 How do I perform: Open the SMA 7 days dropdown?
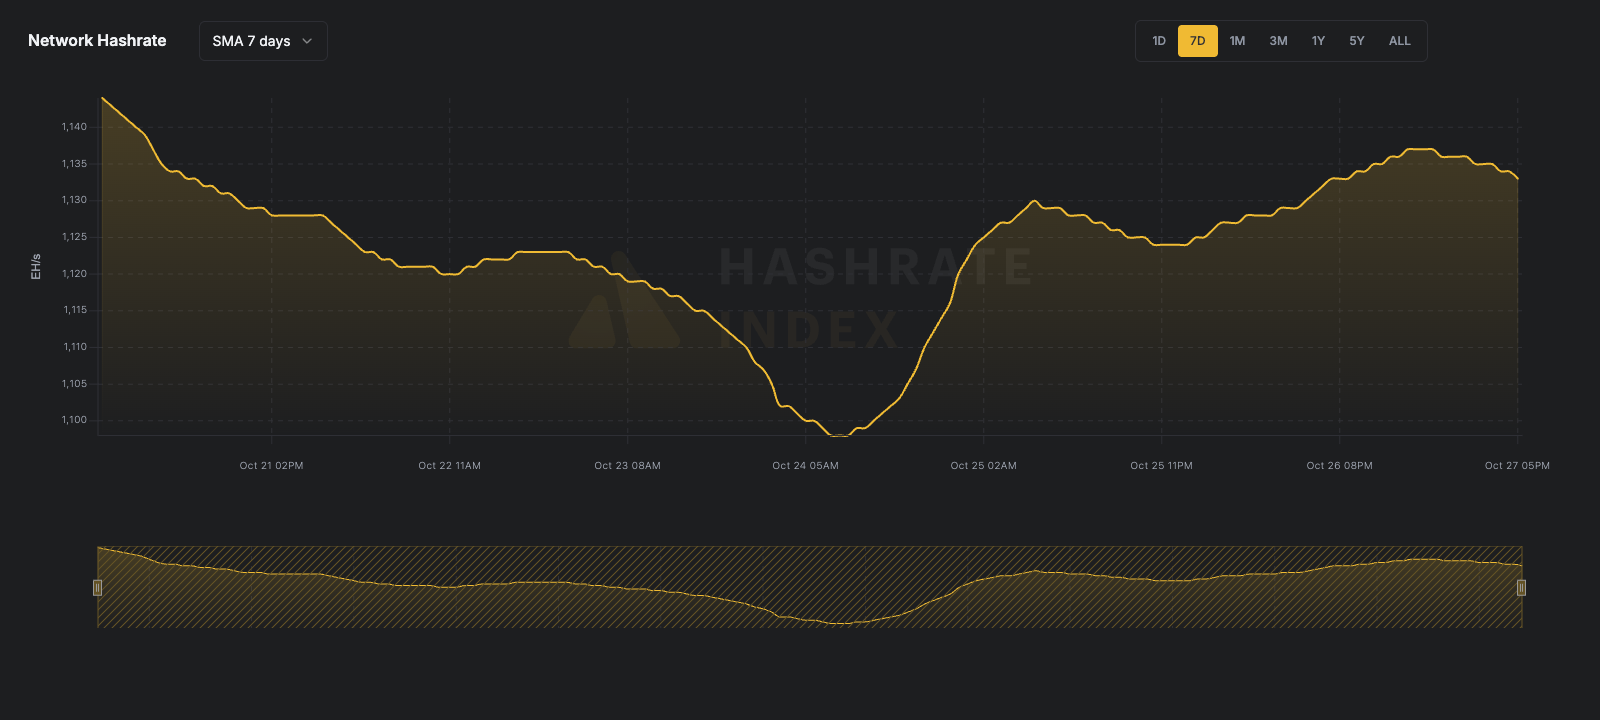pyautogui.click(x=262, y=41)
